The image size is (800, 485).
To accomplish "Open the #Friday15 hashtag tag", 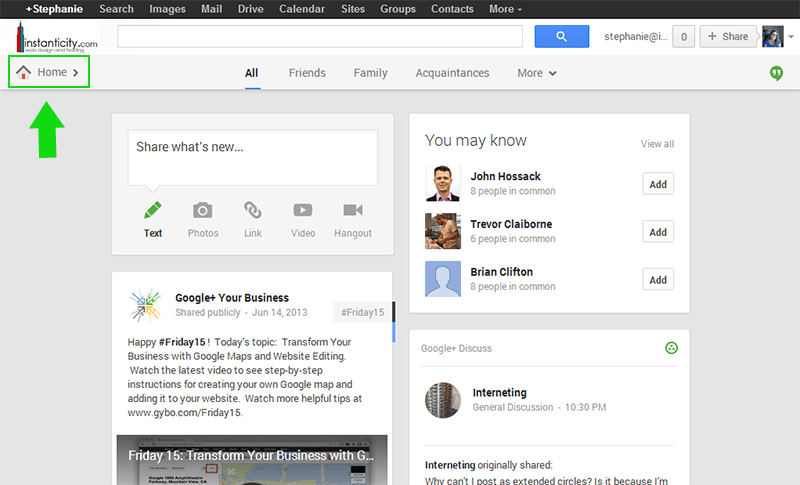I will 363,312.
